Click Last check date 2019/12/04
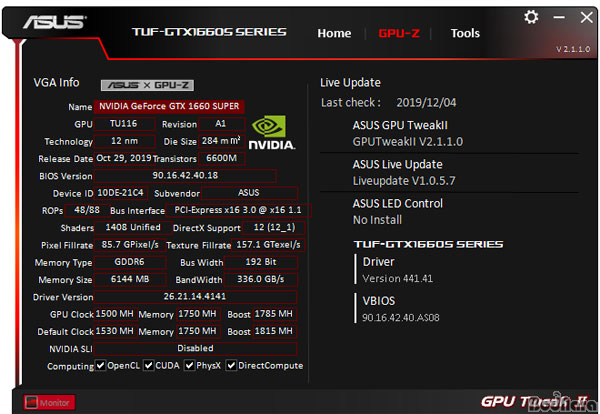600x414 pixels. [x=426, y=103]
